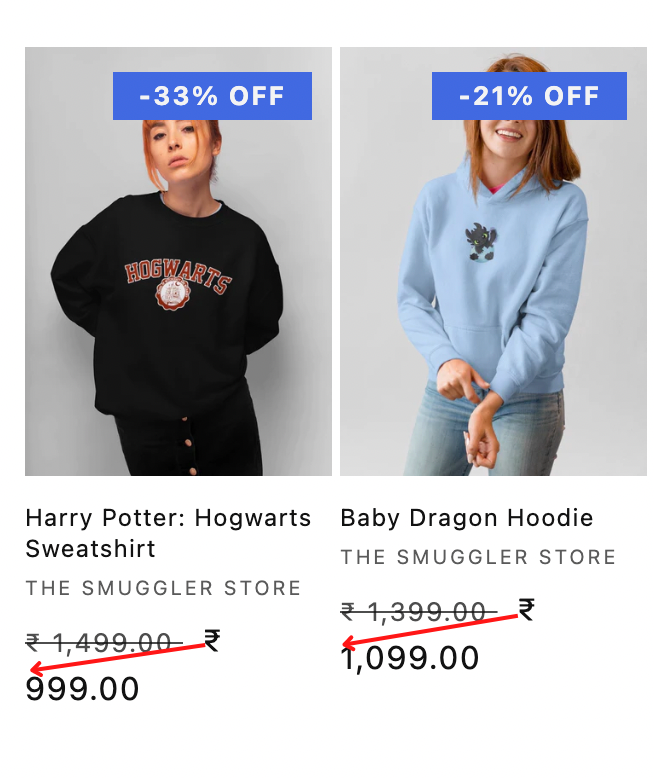This screenshot has width=654, height=778.
Task: Open Harry Potter: Hogwarts Sweatshirt title link
Action: point(168,533)
